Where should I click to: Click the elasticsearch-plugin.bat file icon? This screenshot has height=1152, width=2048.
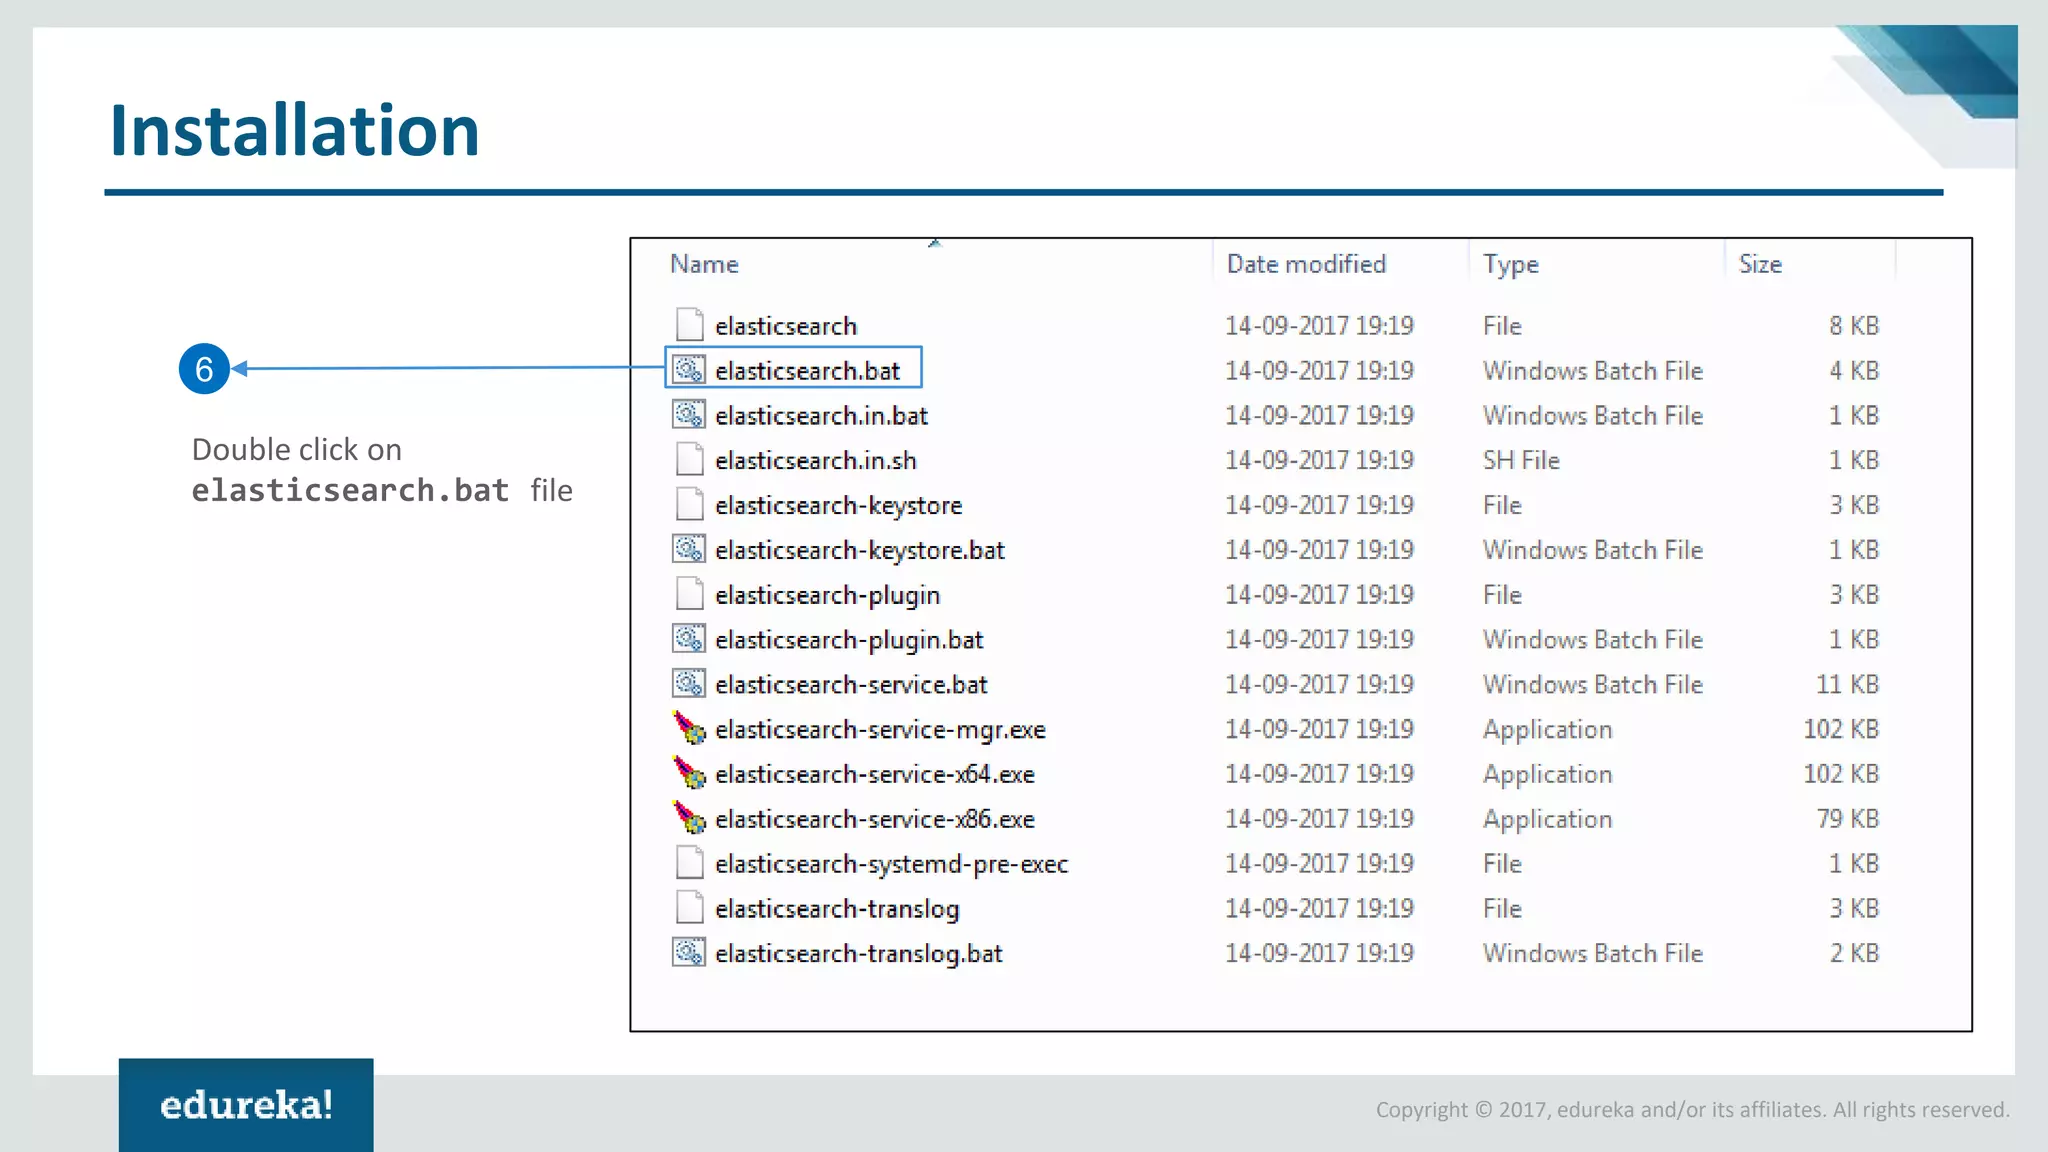689,639
